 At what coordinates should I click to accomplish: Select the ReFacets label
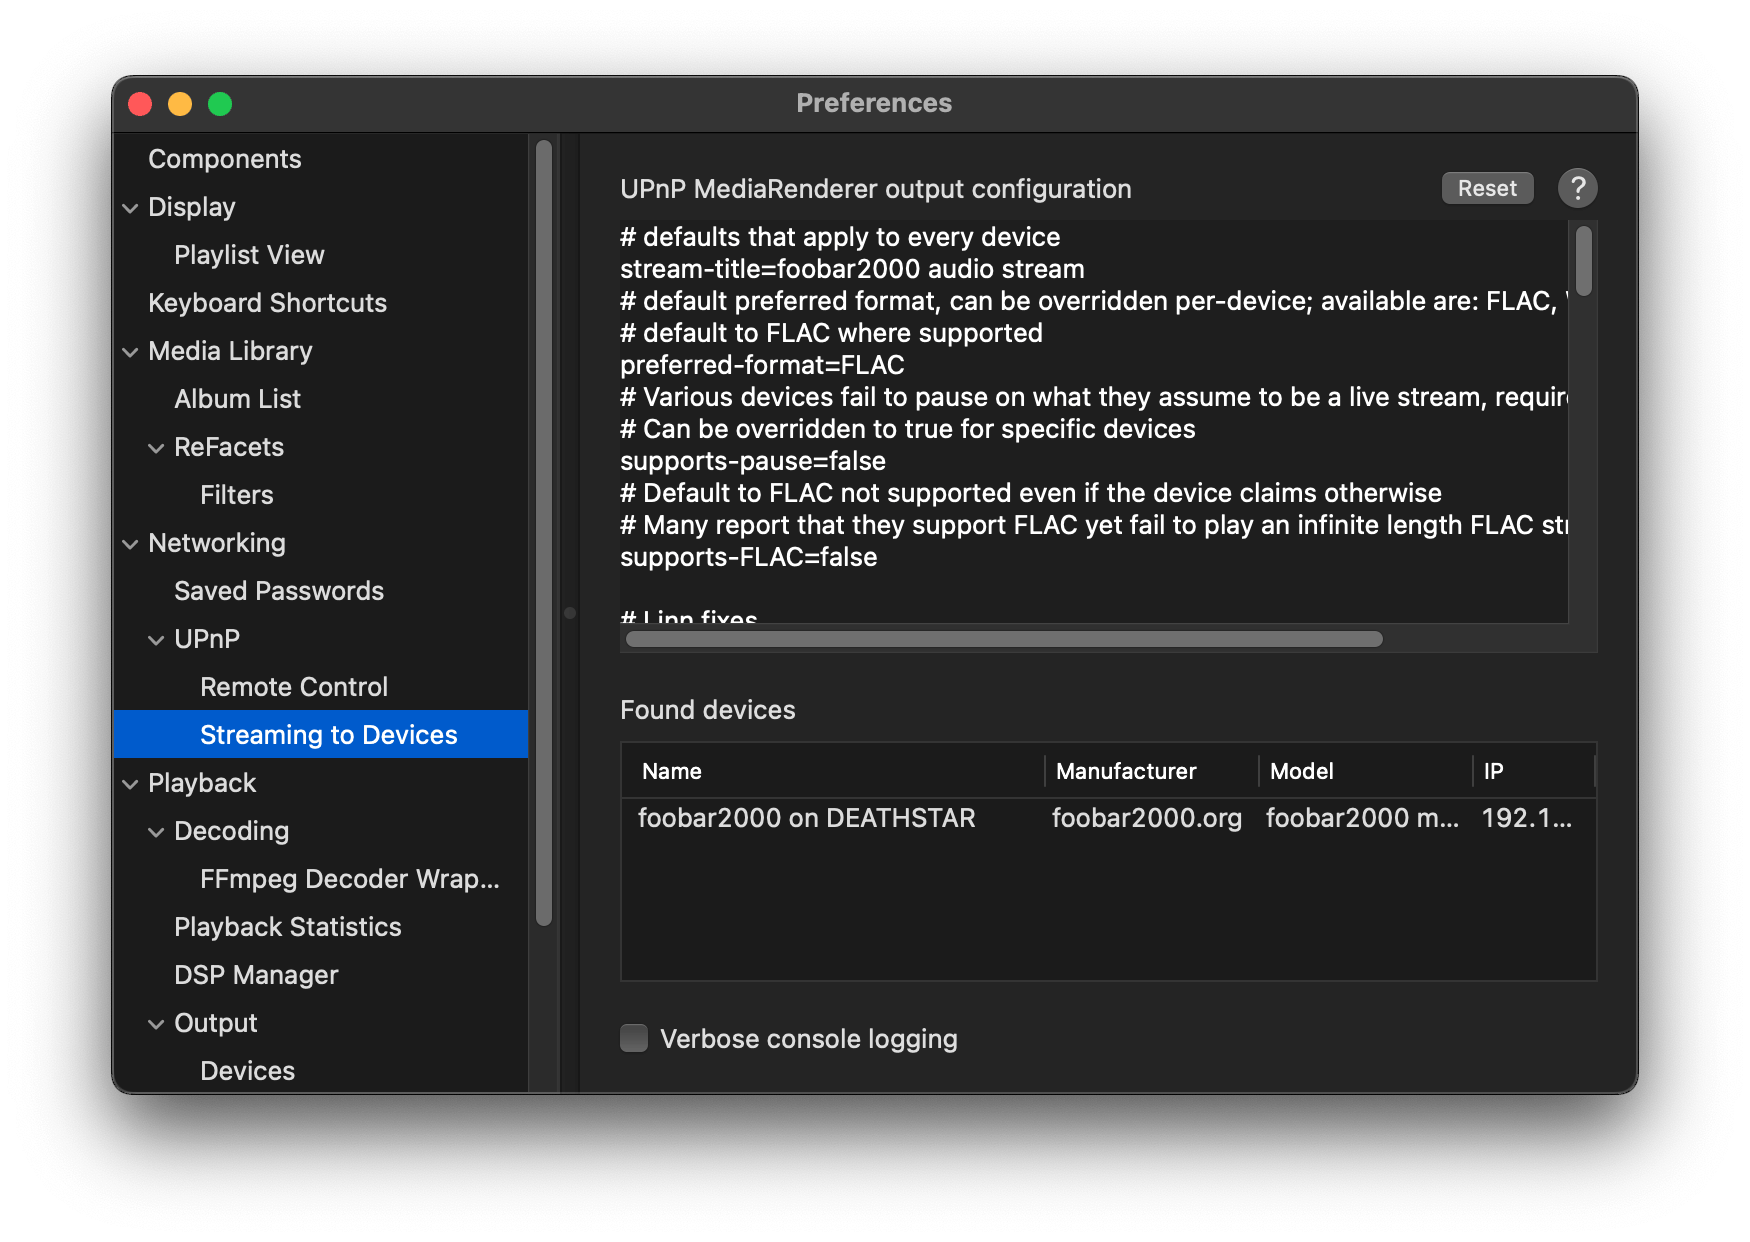coord(229,447)
